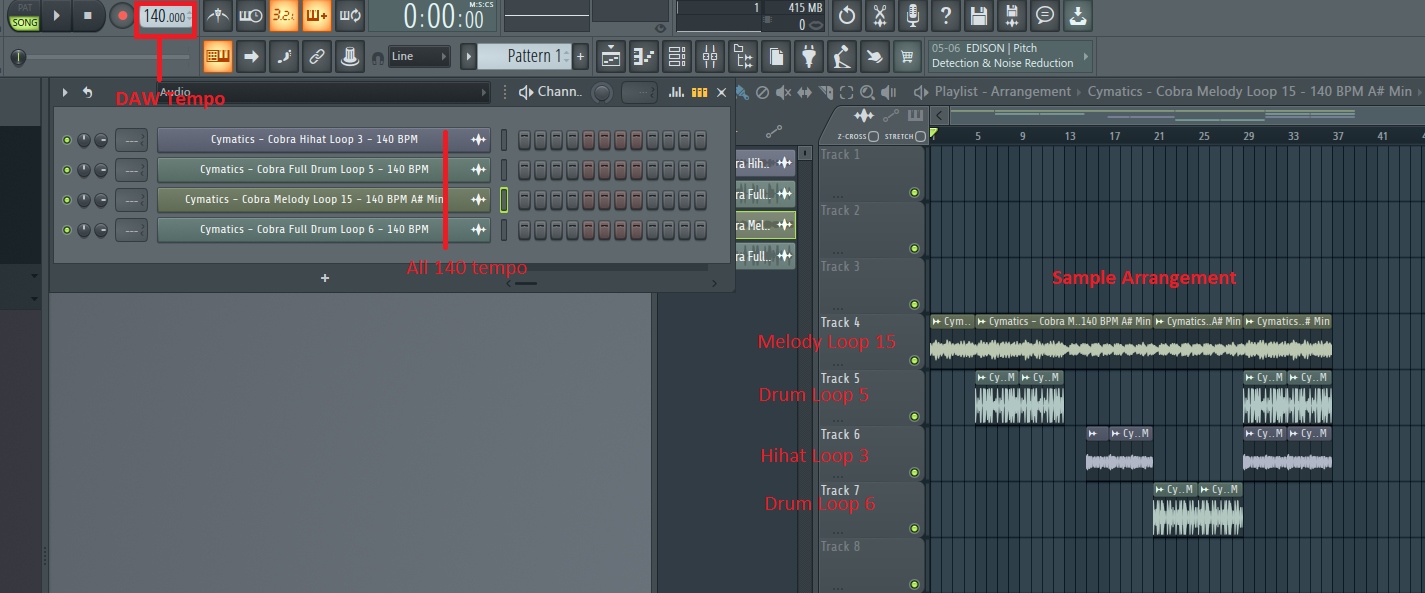Toggle the 3.2.1 countdown before recording
1425x593 pixels.
[283, 16]
